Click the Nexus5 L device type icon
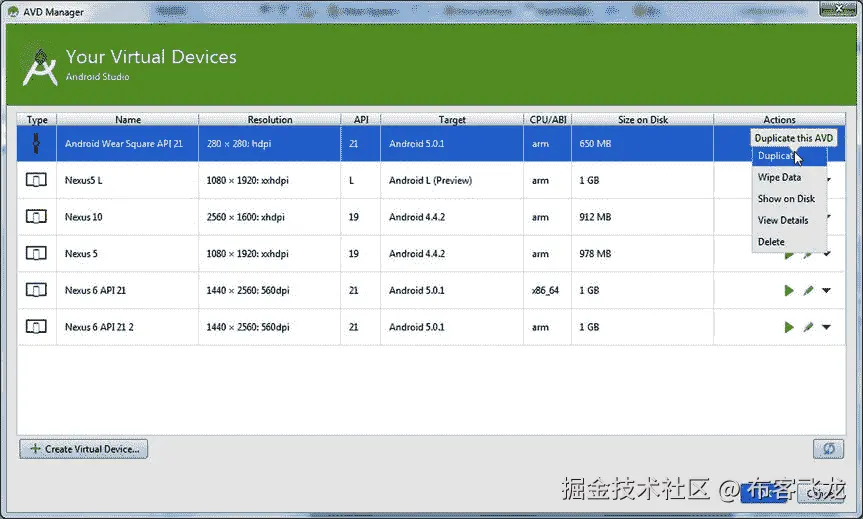This screenshot has height=519, width=863. point(36,180)
